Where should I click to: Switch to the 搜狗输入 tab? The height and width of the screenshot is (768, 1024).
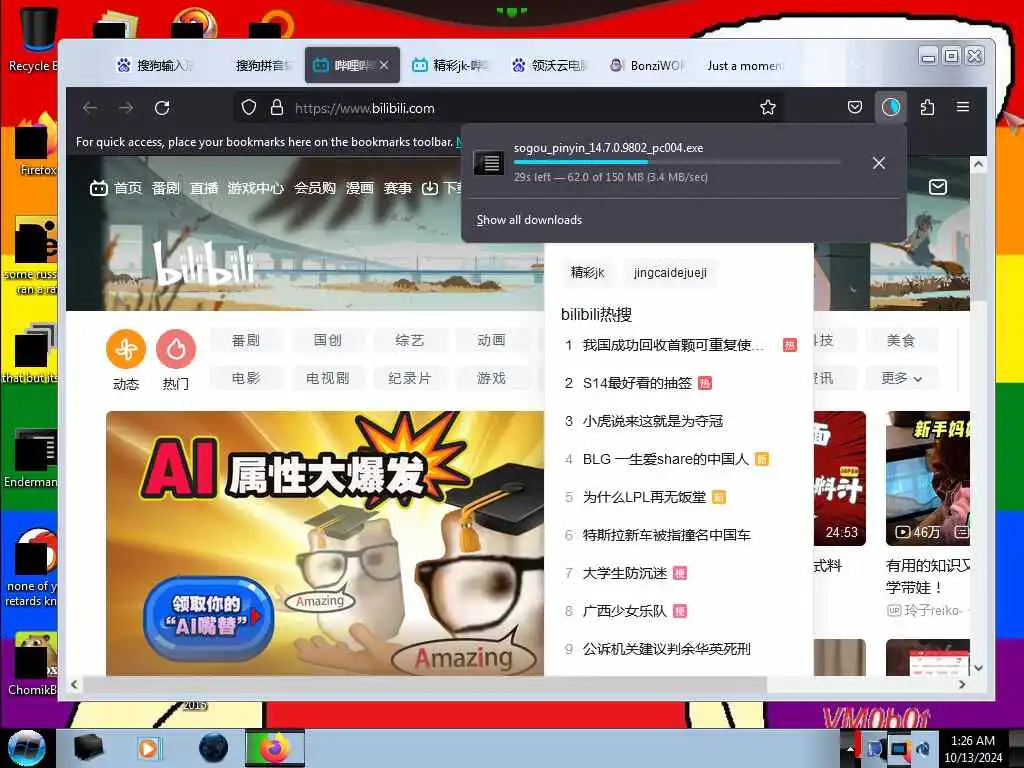[x=156, y=65]
